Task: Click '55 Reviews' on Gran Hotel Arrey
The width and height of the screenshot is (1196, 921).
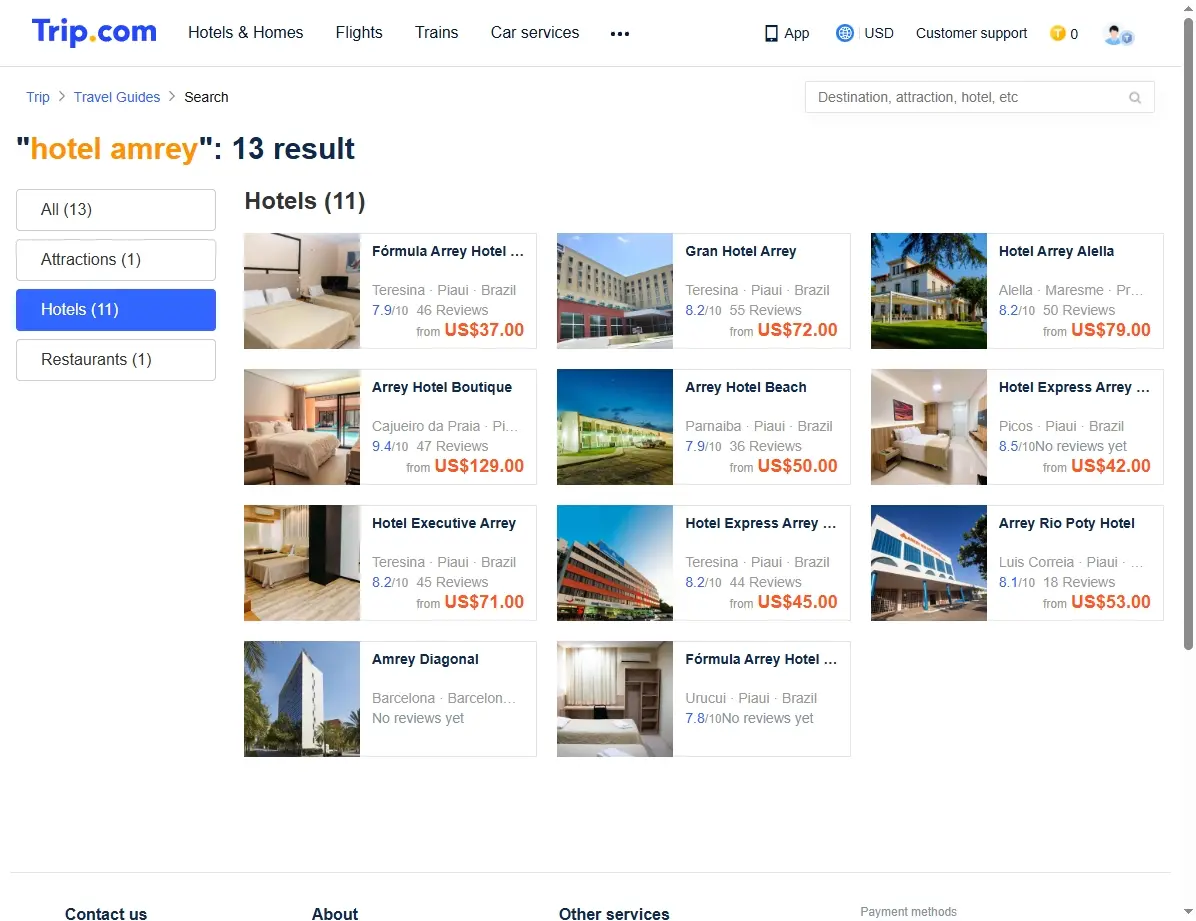Action: (x=765, y=310)
